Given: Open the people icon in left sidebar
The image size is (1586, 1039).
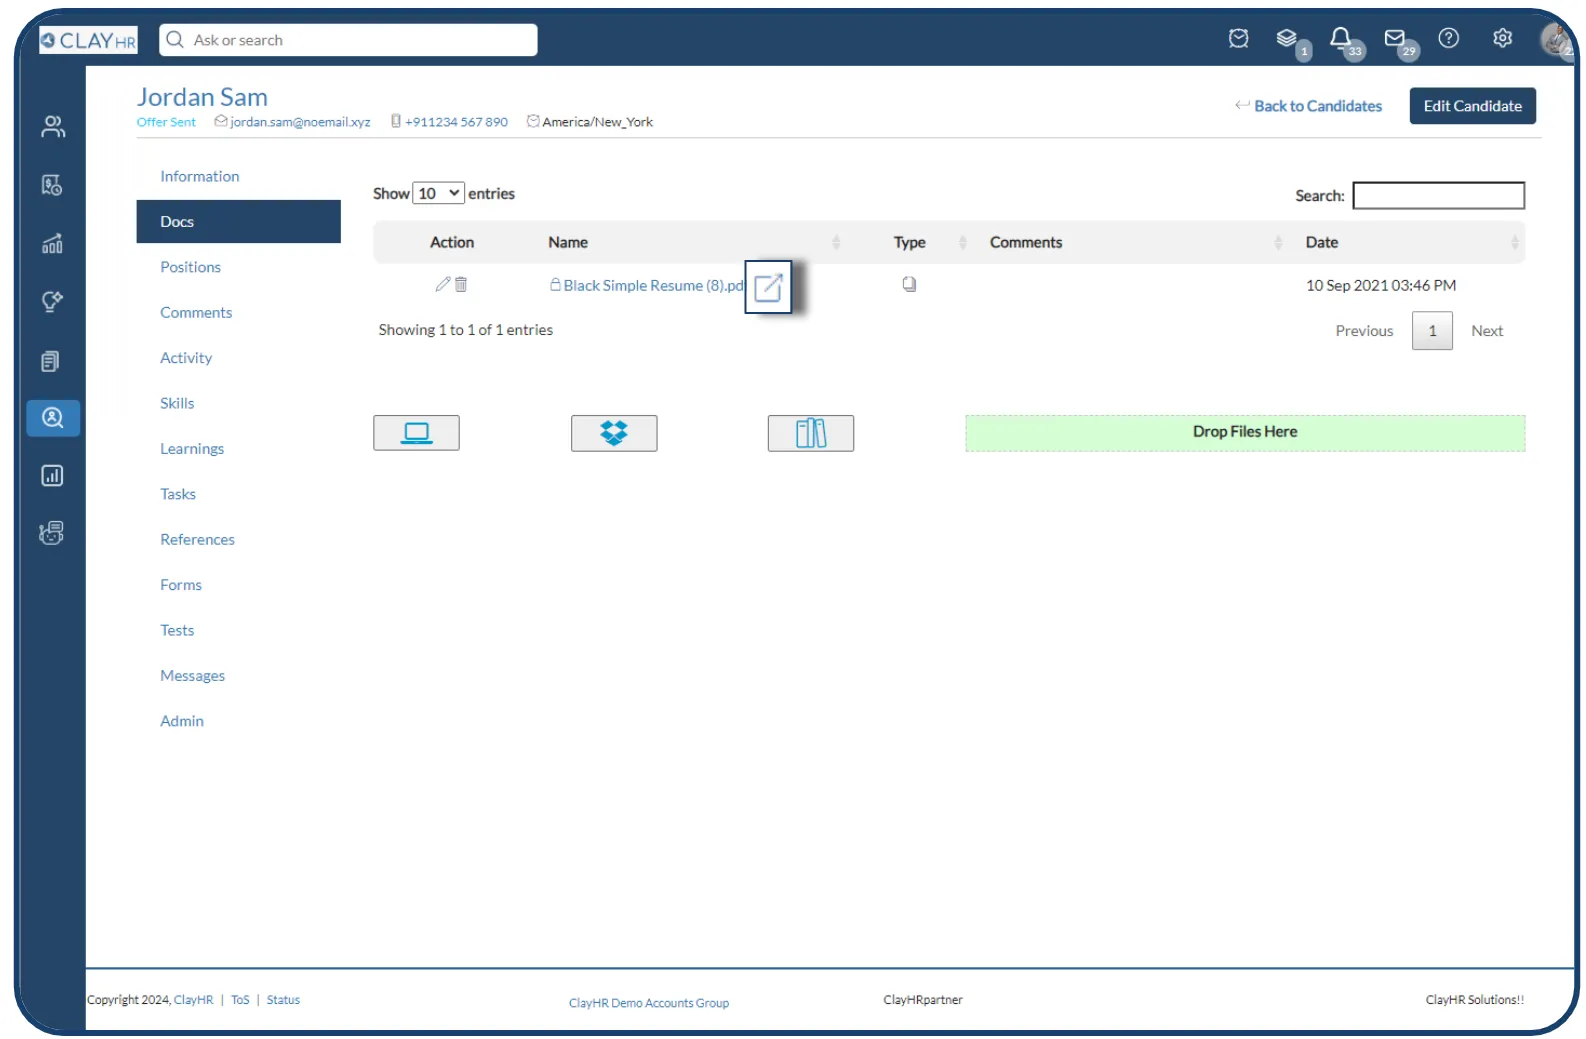Looking at the screenshot, I should pyautogui.click(x=53, y=126).
